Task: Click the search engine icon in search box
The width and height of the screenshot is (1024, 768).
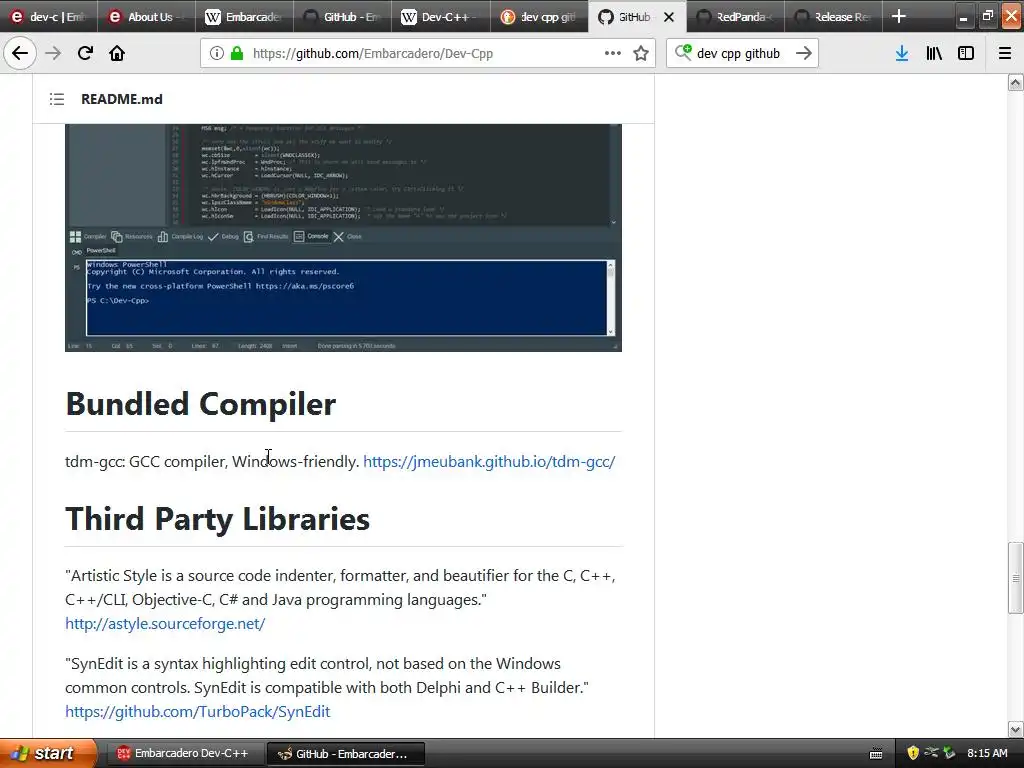Action: pyautogui.click(x=683, y=52)
